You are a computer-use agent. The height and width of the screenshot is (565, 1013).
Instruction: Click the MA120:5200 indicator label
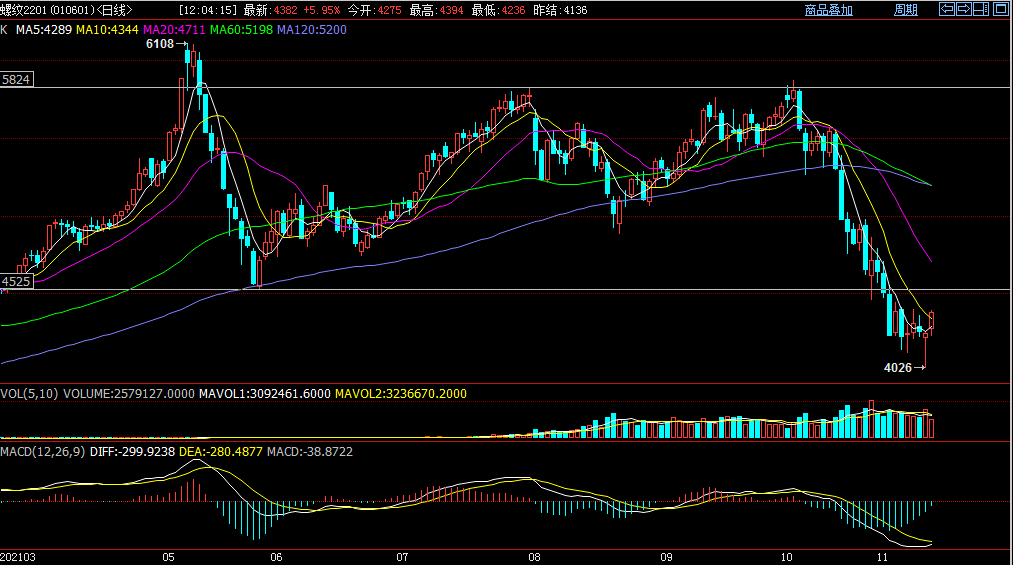click(311, 30)
